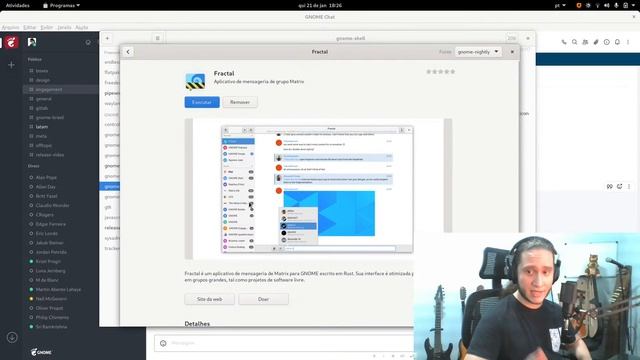640x360 pixels.
Task: Click the Fractal app icon in Software
Action: click(195, 81)
